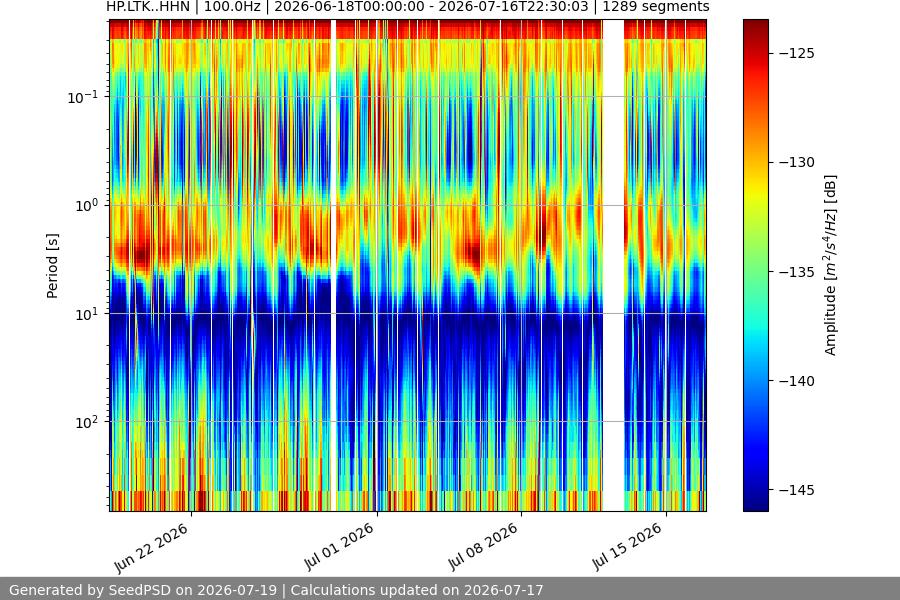Viewport: 900px width, 600px height.
Task: Click the 'Jul 15 2026' date label
Action: (x=627, y=547)
